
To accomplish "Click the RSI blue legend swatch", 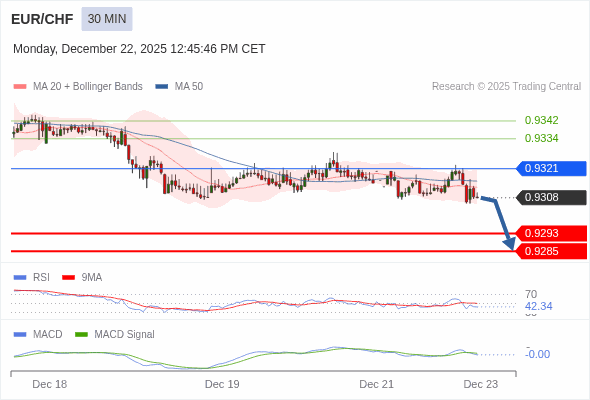I will click(x=20, y=278).
